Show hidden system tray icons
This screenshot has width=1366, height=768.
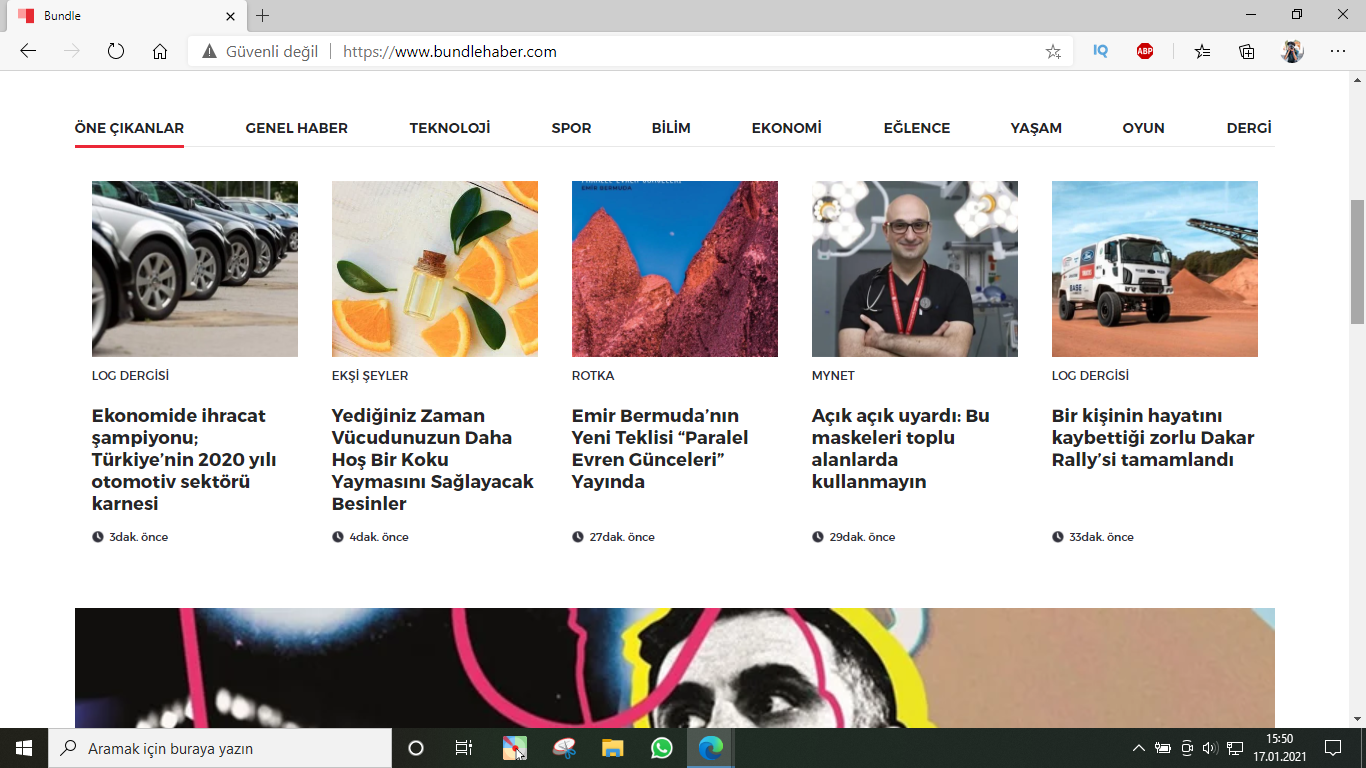click(x=1138, y=748)
